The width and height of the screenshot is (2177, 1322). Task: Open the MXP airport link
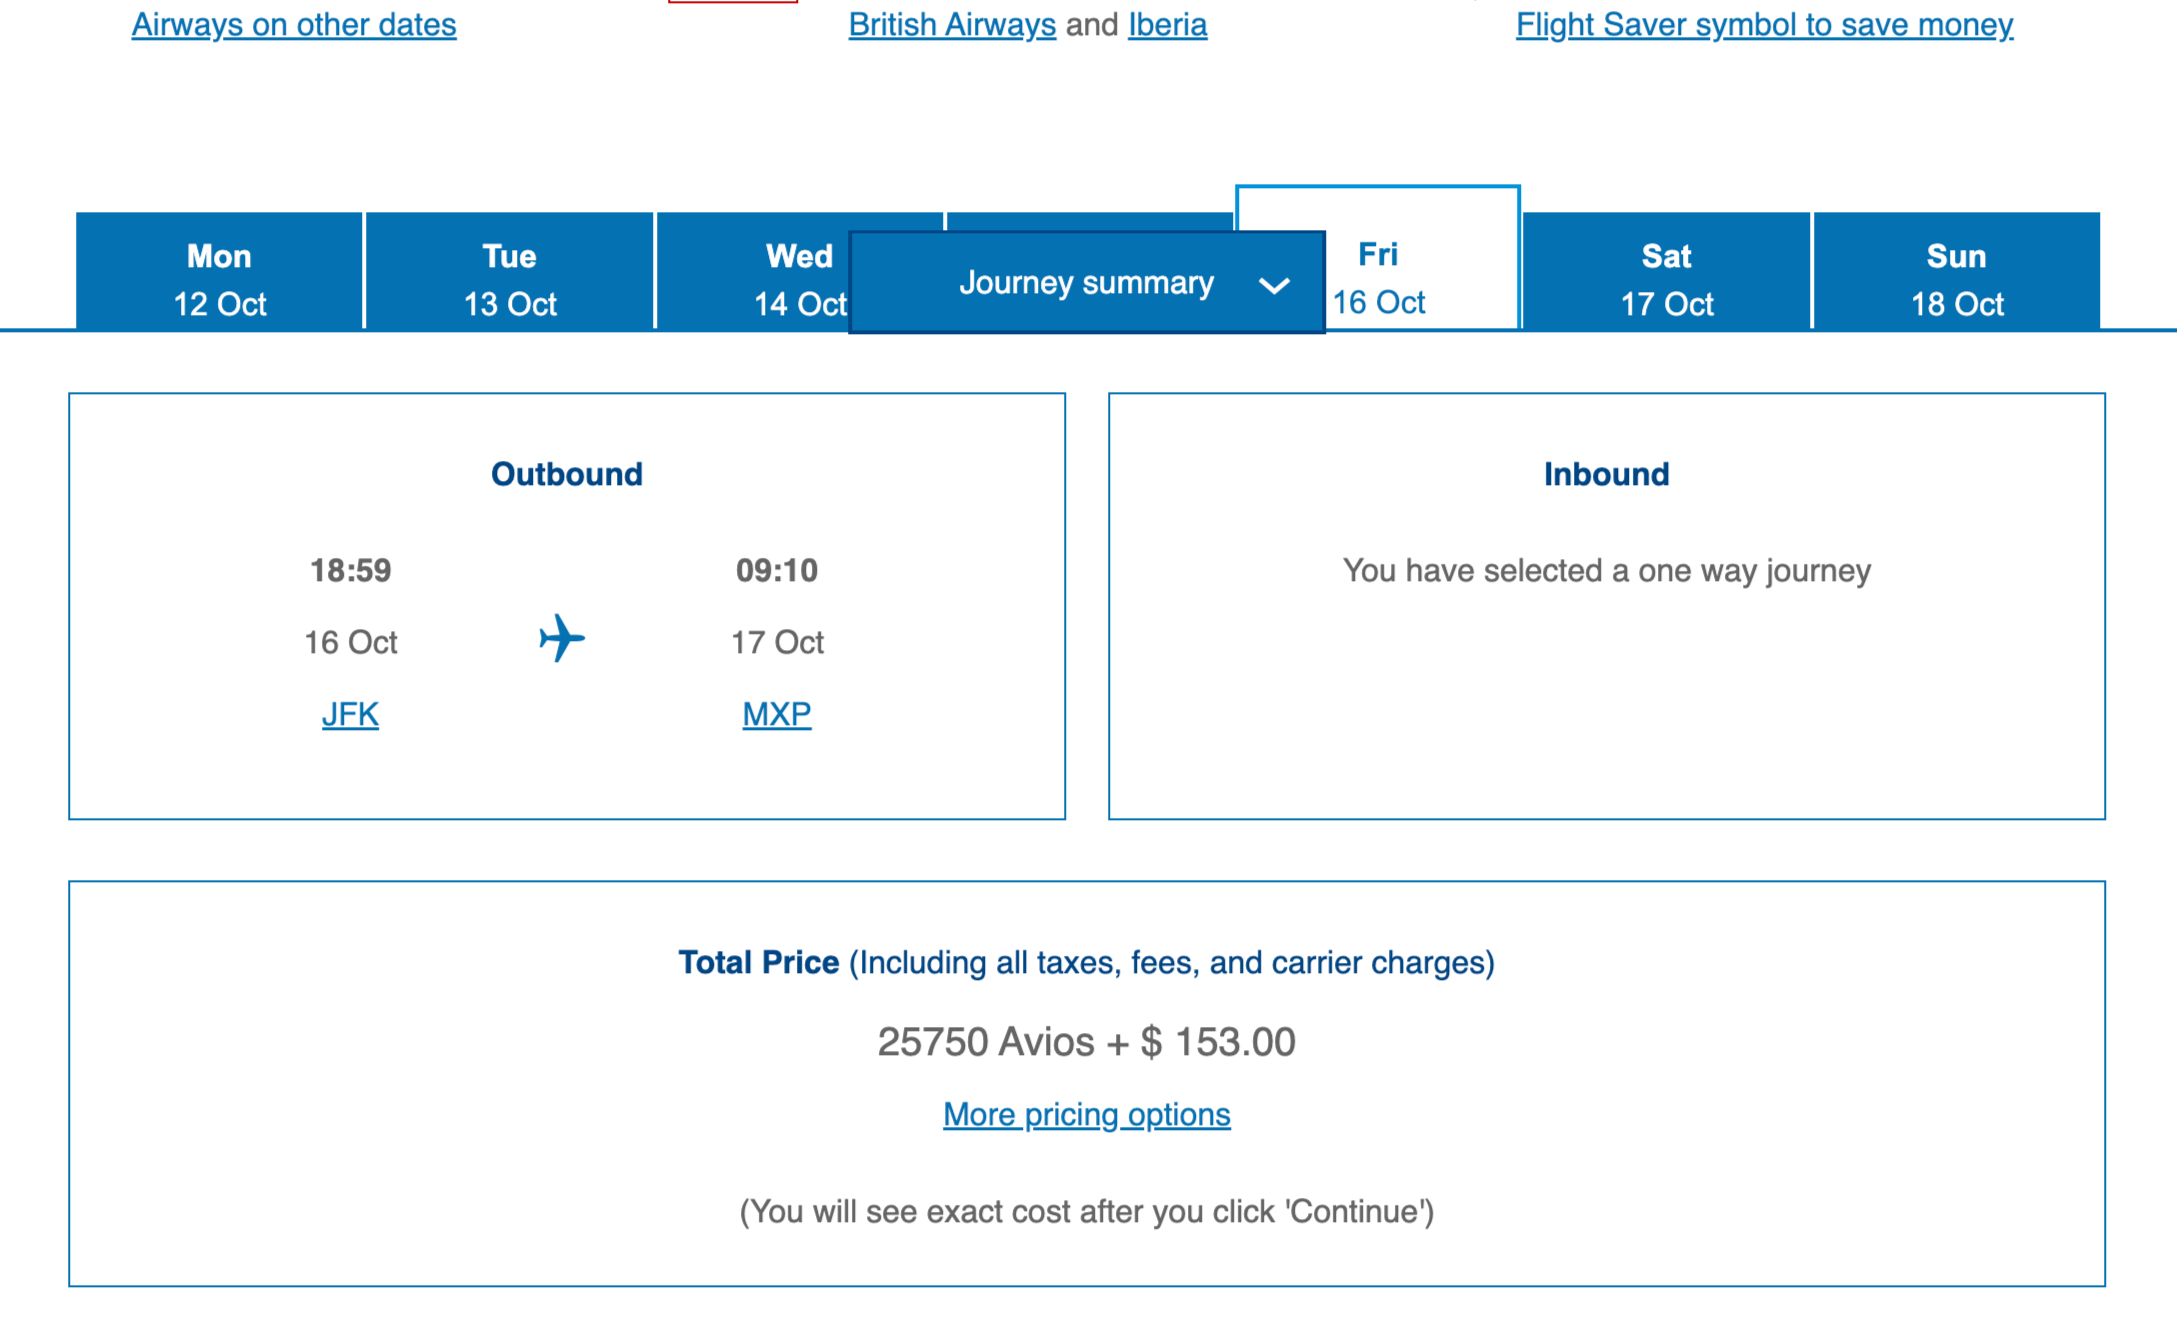tap(776, 714)
